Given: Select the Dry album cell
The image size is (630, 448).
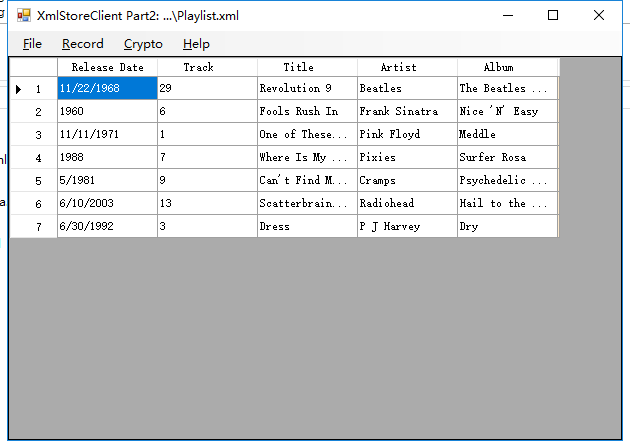Looking at the screenshot, I should point(507,226).
